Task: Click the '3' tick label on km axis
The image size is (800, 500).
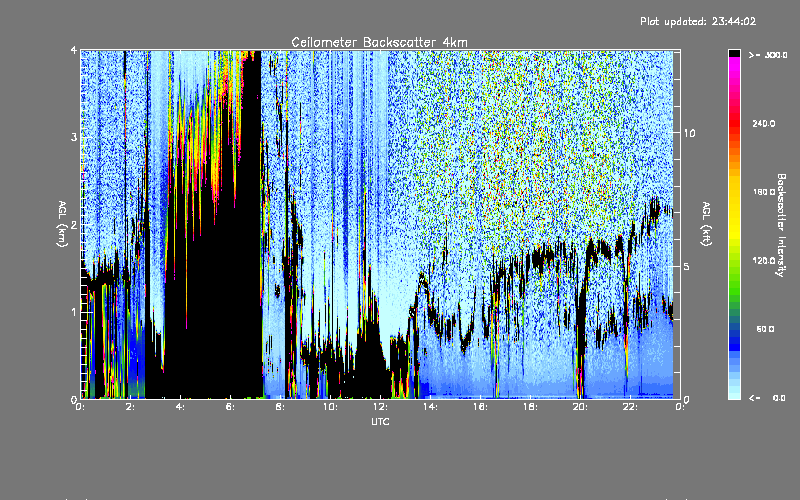Action: [74, 137]
